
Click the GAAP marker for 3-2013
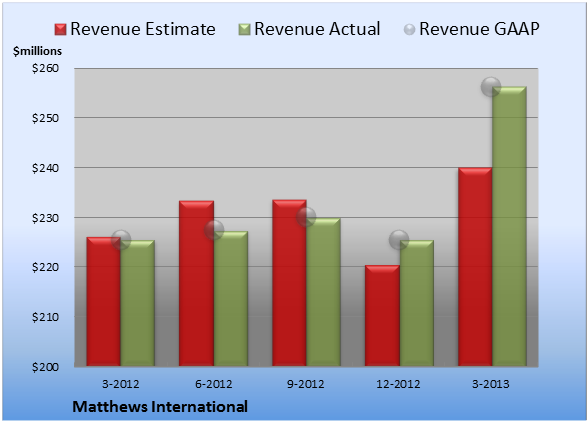tap(491, 87)
